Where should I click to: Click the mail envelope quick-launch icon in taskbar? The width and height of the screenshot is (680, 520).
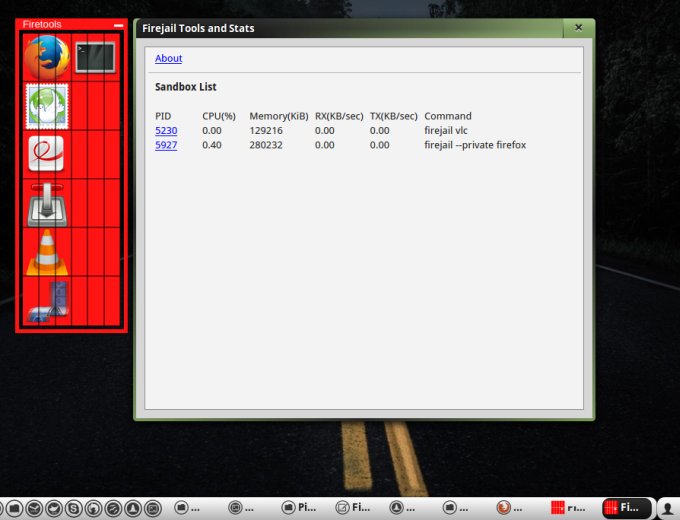point(34,508)
